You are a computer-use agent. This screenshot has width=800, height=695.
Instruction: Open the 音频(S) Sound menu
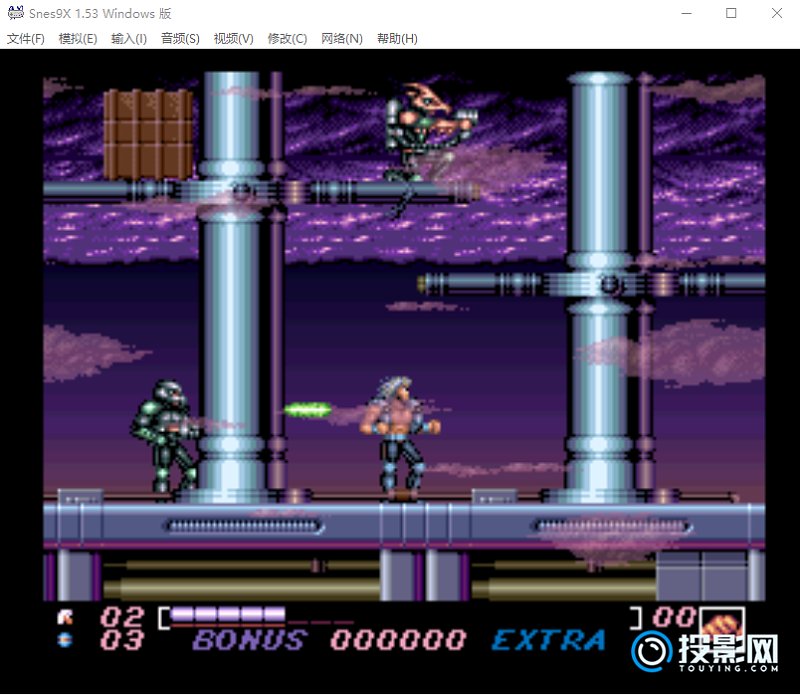click(180, 39)
